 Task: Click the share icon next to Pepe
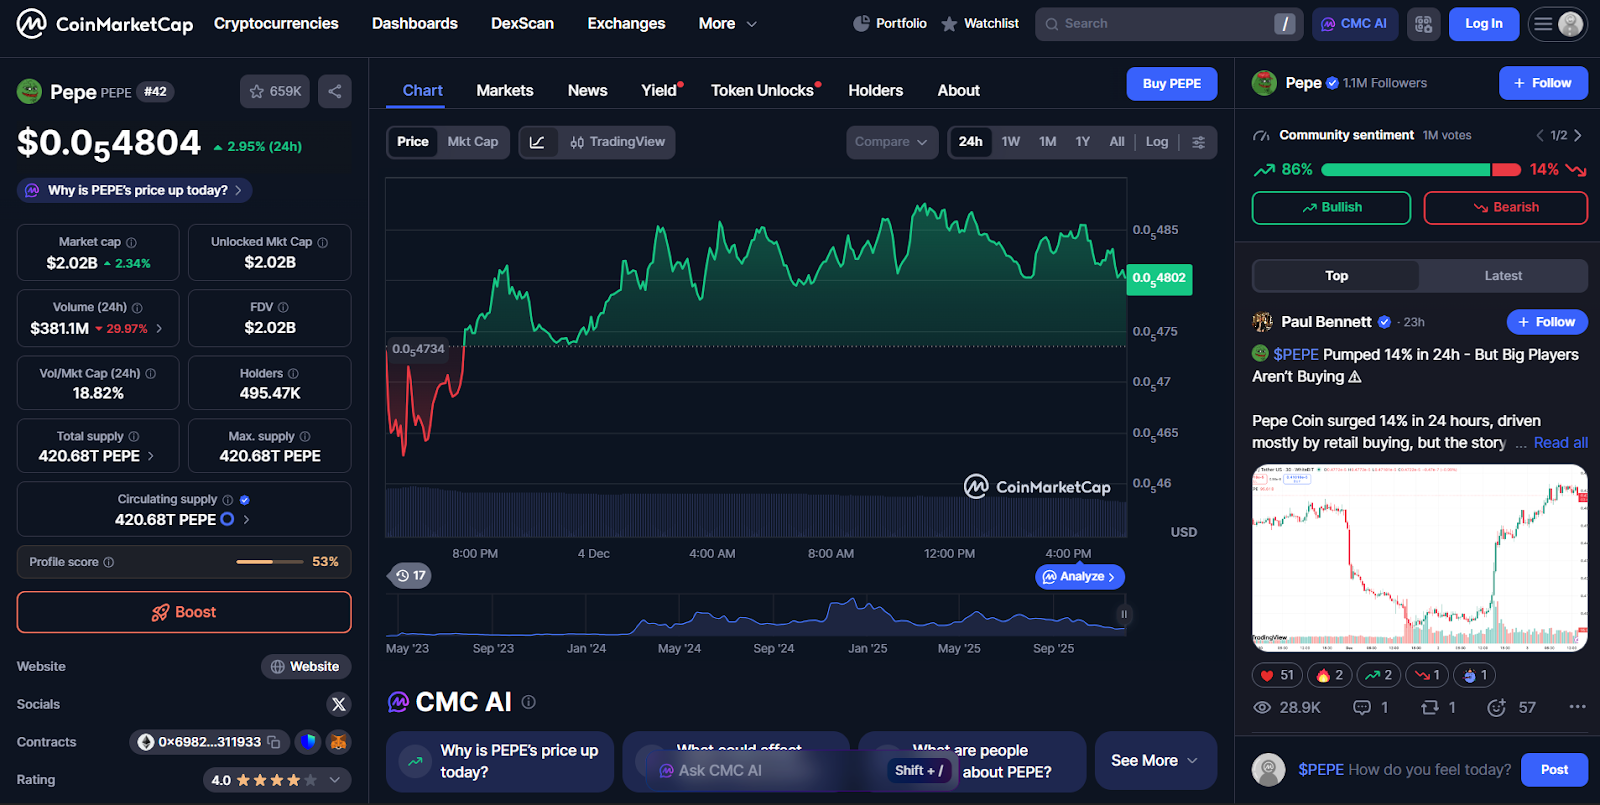coord(335,91)
